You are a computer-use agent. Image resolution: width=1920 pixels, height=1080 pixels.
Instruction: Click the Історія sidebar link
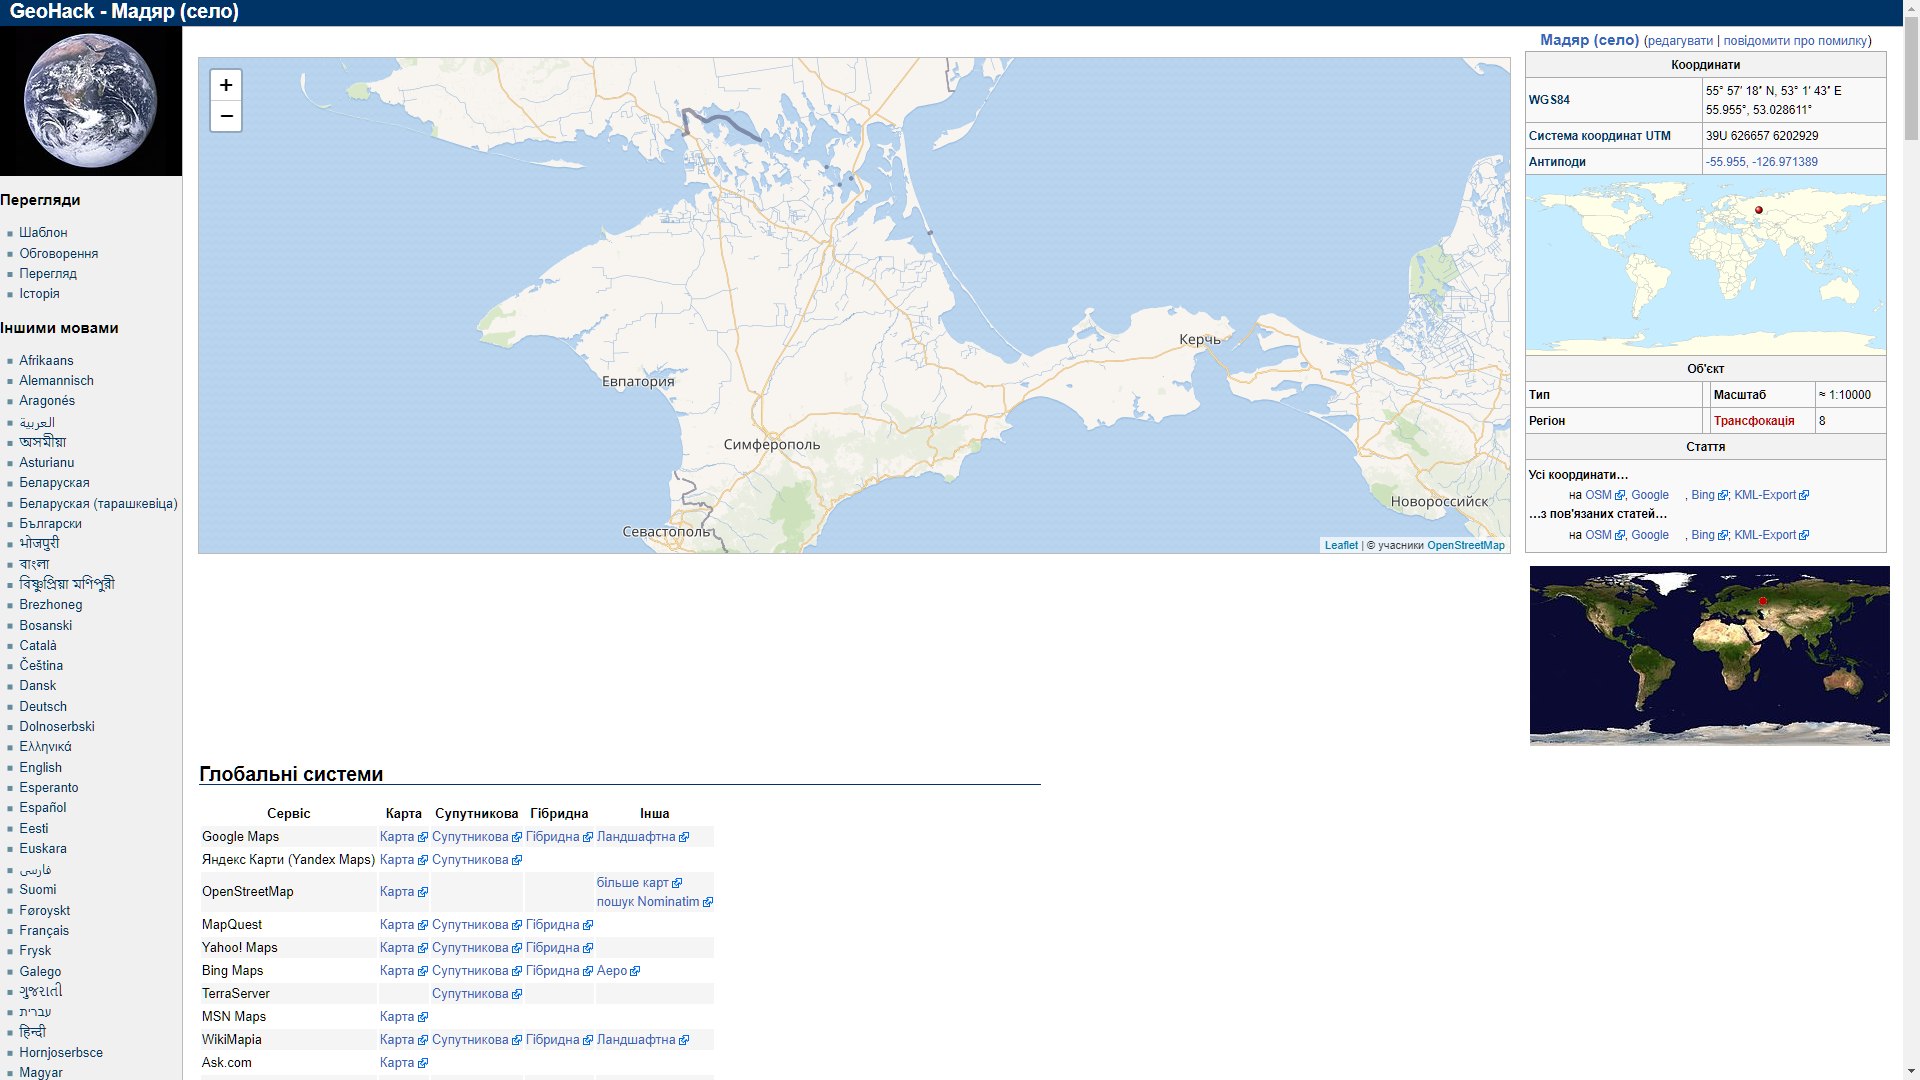coord(39,293)
